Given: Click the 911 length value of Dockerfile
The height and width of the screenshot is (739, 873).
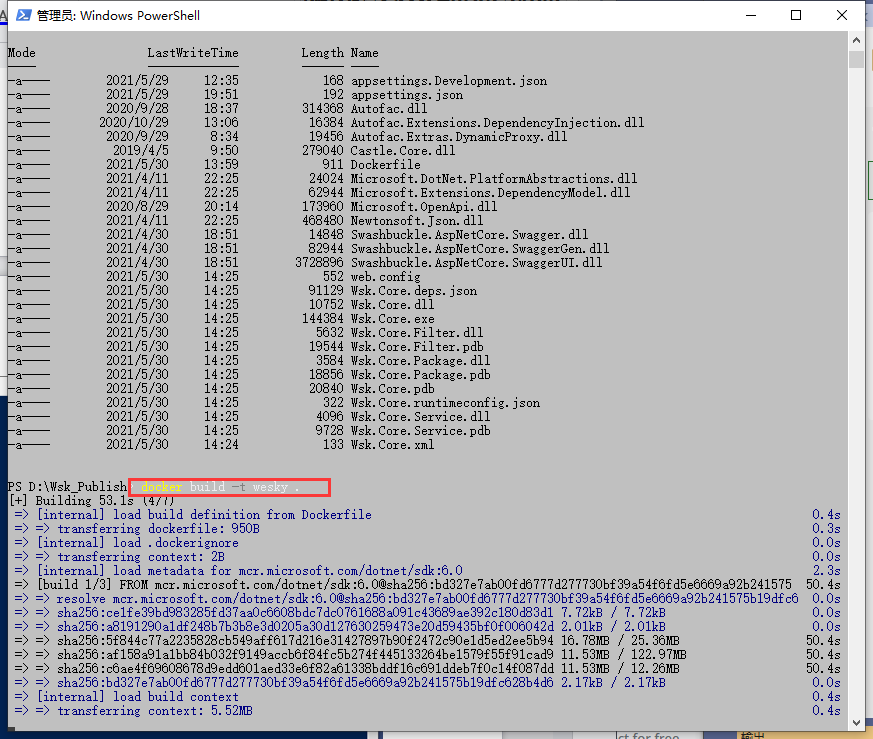Looking at the screenshot, I should click(332, 165).
